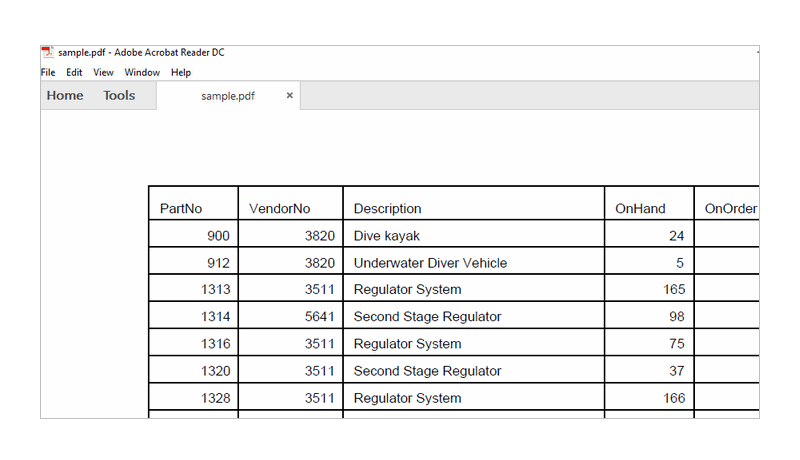The width and height of the screenshot is (800, 460).
Task: Click the OnHand value 165
Action: click(x=674, y=290)
